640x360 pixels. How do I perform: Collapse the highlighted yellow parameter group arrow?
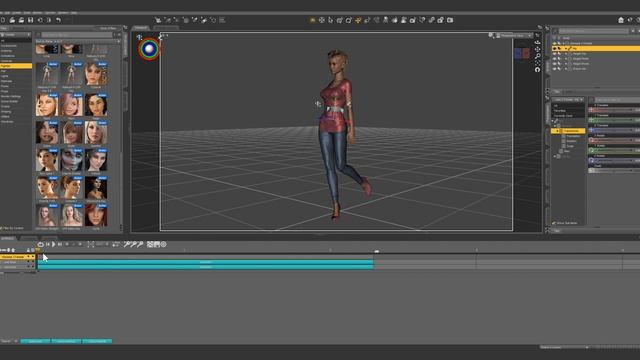coord(558,131)
